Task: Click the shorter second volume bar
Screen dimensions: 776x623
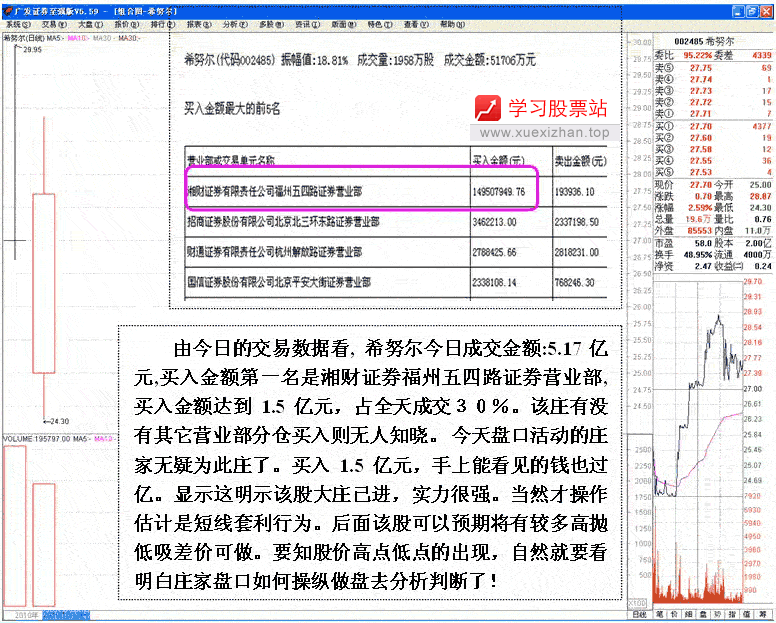Action: 44,545
